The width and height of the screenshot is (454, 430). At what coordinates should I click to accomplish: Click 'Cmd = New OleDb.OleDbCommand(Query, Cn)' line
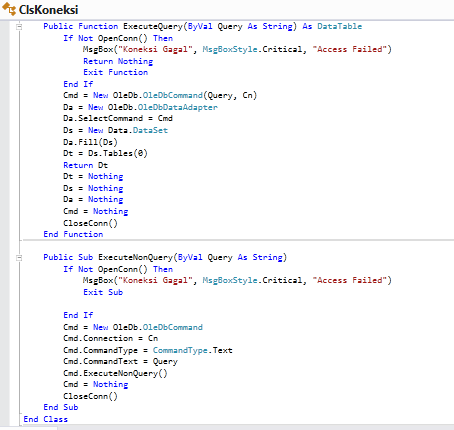pos(160,96)
